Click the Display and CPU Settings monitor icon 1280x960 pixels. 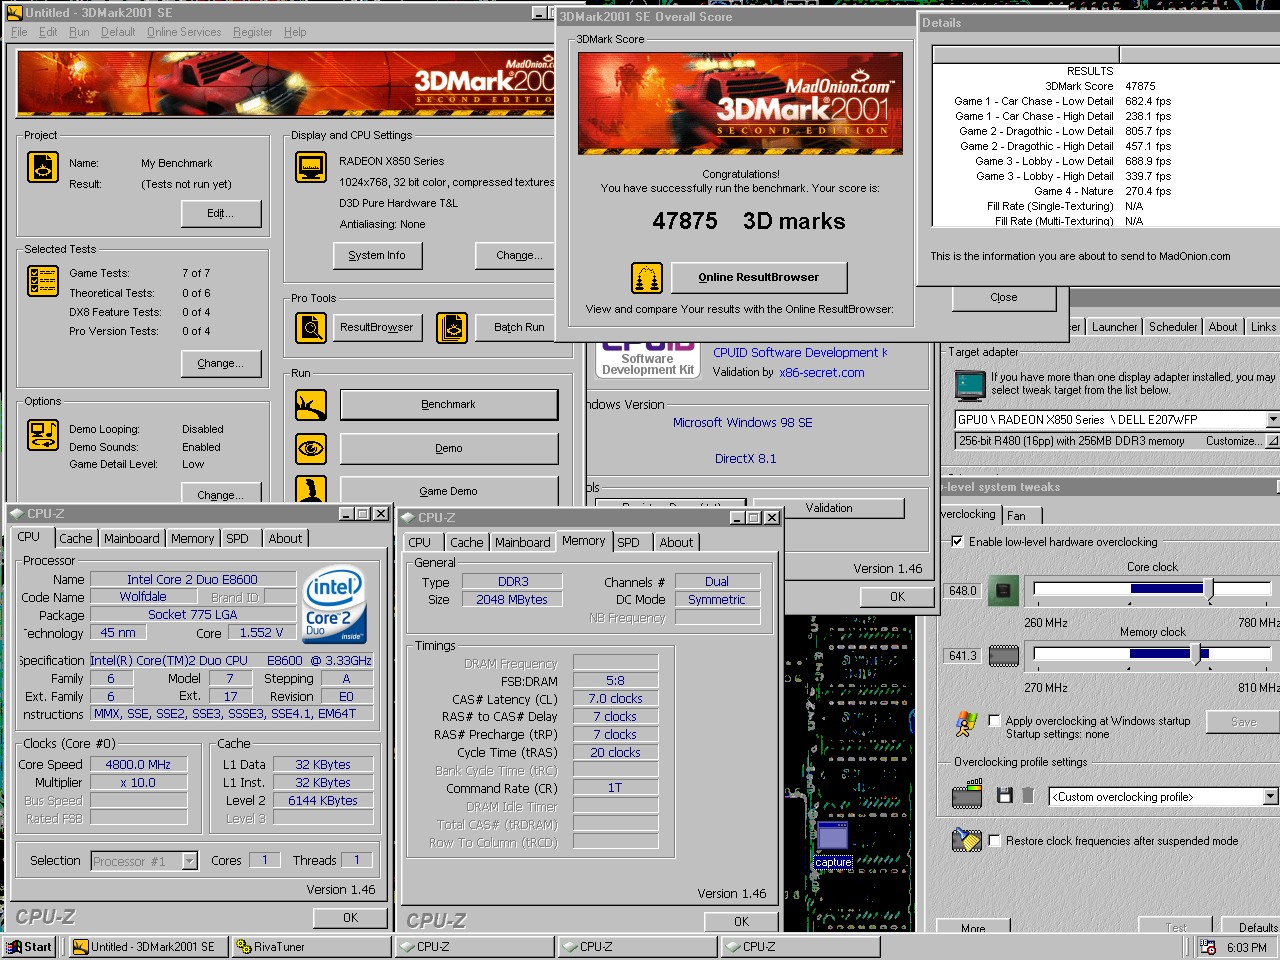311,167
